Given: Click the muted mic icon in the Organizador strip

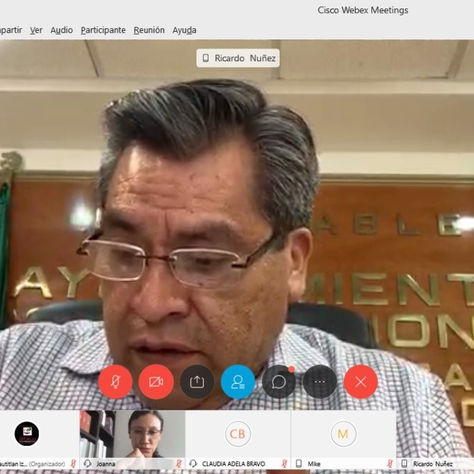Looking at the screenshot, I should (73, 464).
